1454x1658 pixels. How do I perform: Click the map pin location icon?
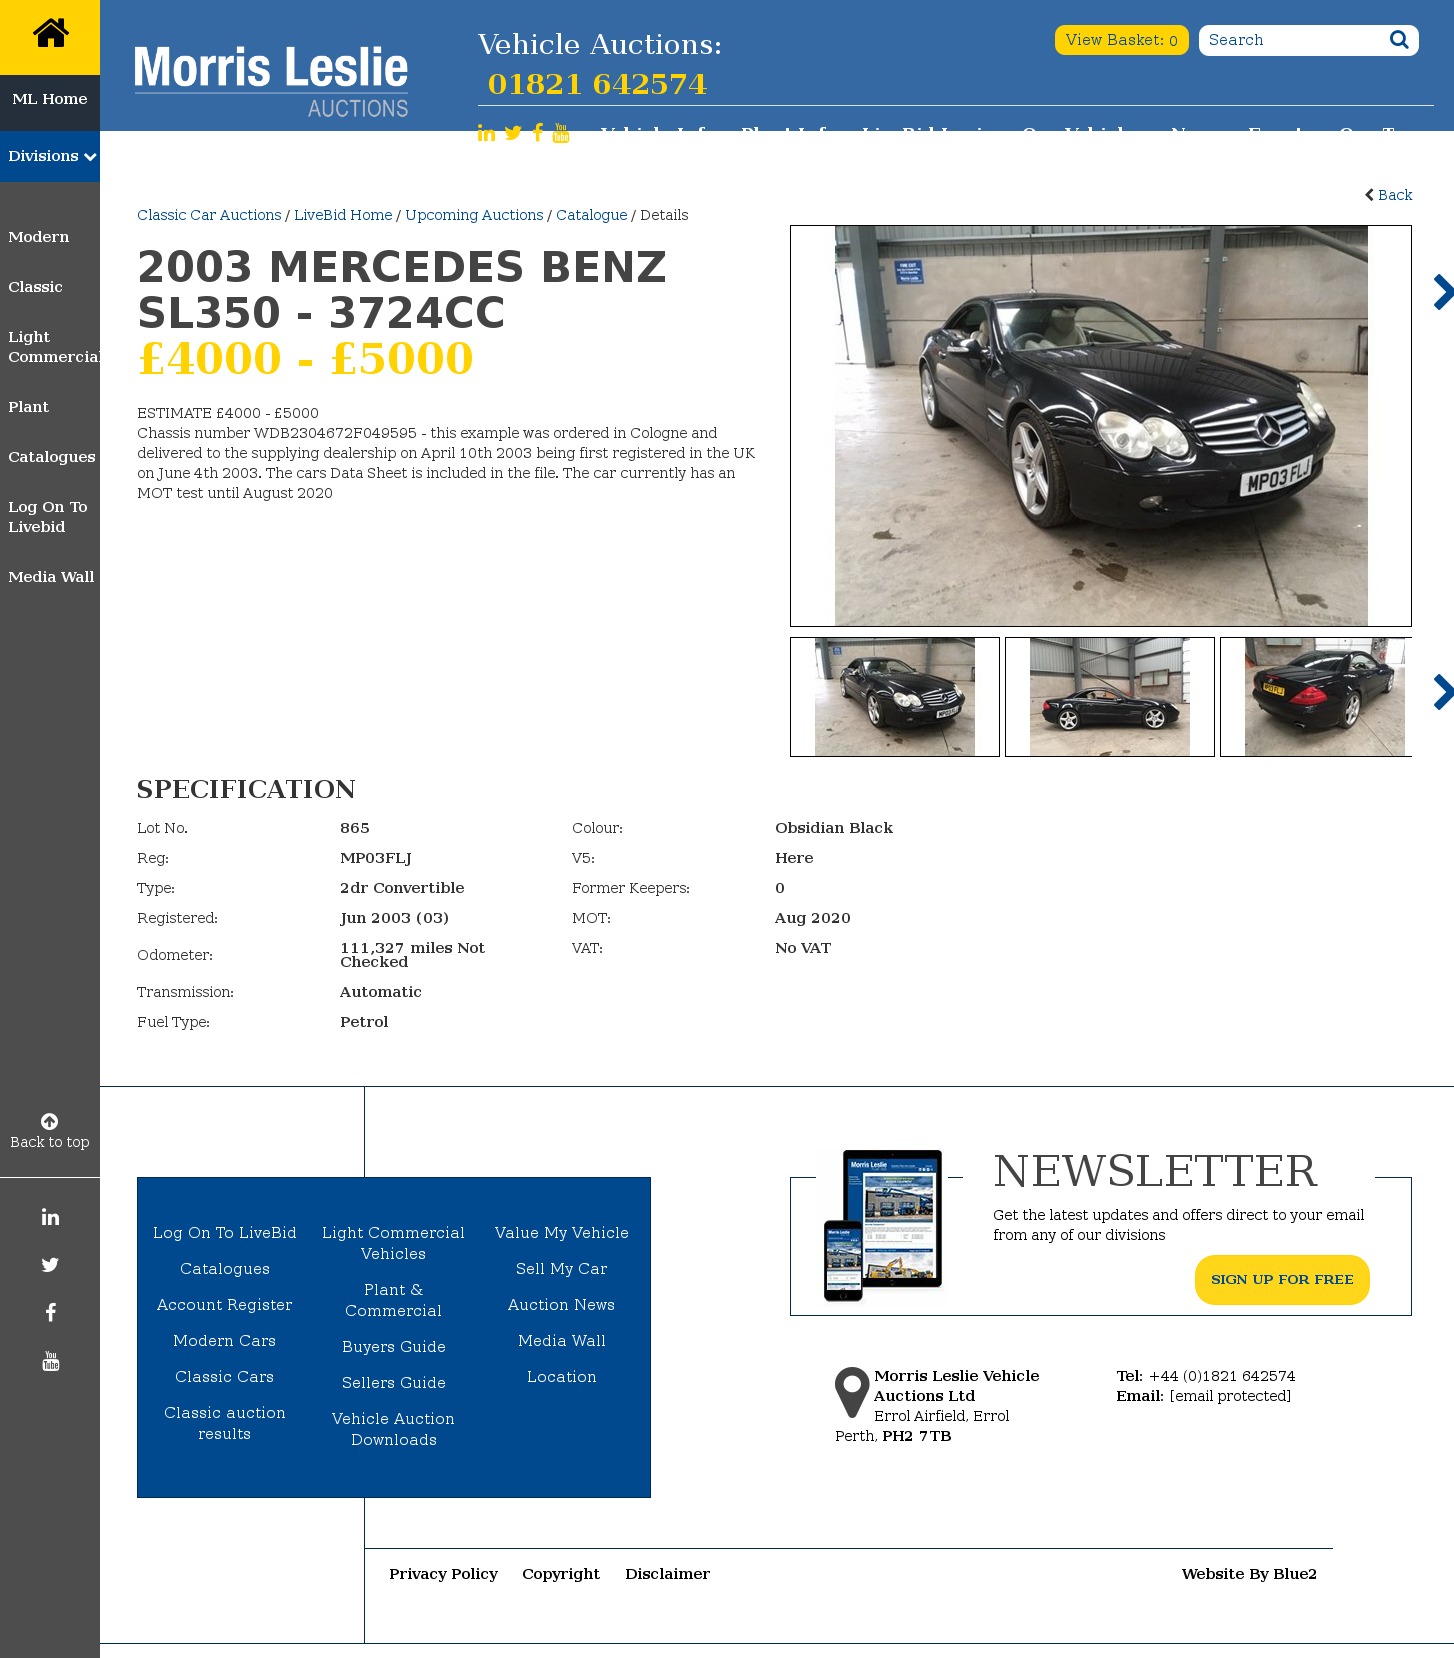[x=852, y=1392]
